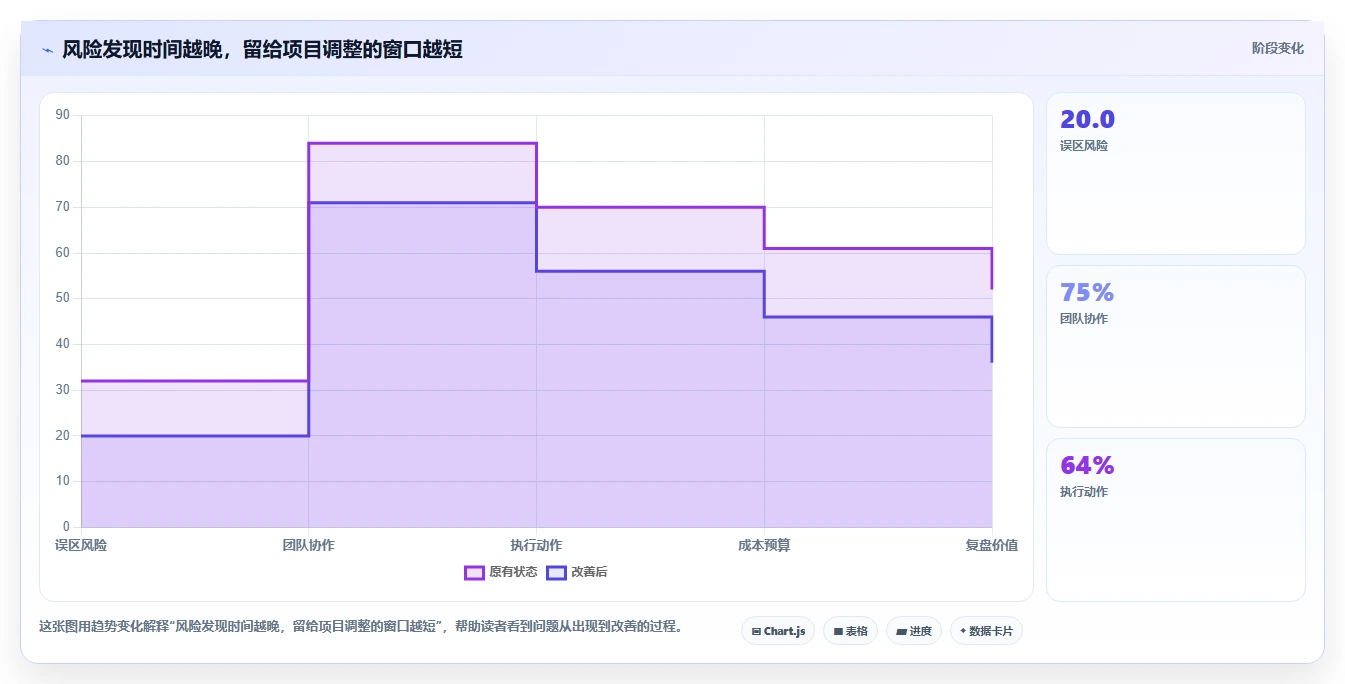Click the 50 y-axis tick label
Image resolution: width=1345 pixels, height=684 pixels.
(63, 298)
